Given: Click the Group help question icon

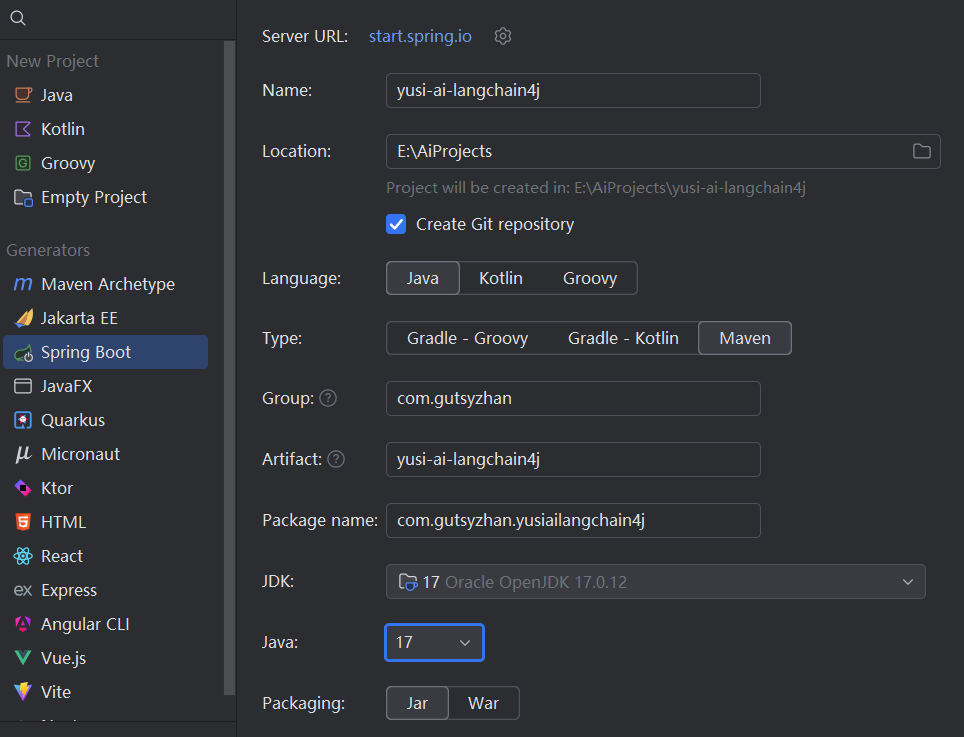Looking at the screenshot, I should (328, 398).
